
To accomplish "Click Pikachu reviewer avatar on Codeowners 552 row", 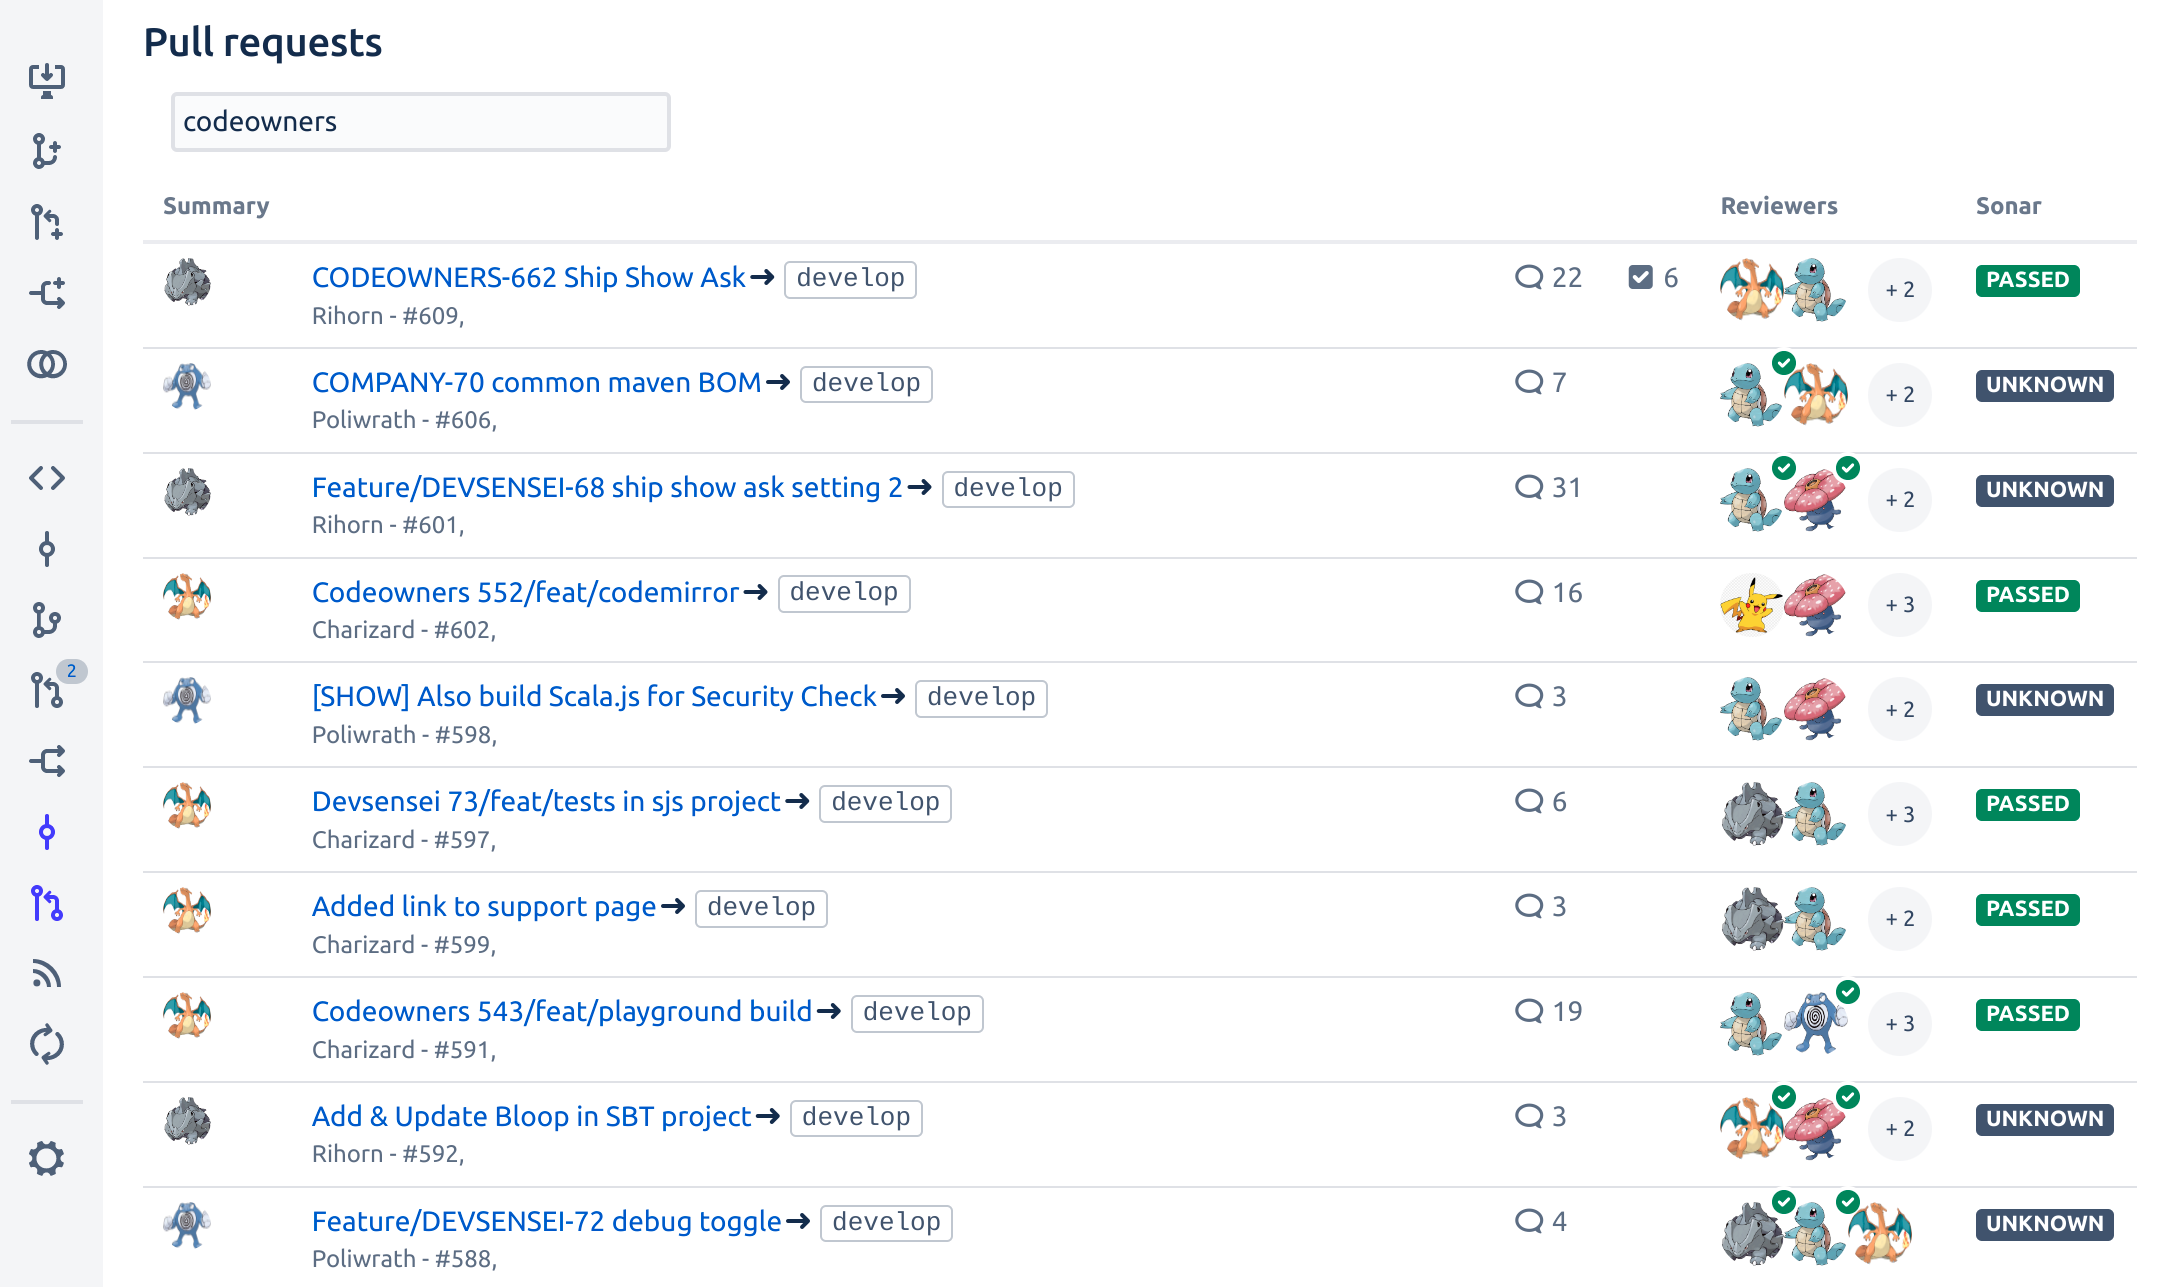I will [x=1751, y=605].
